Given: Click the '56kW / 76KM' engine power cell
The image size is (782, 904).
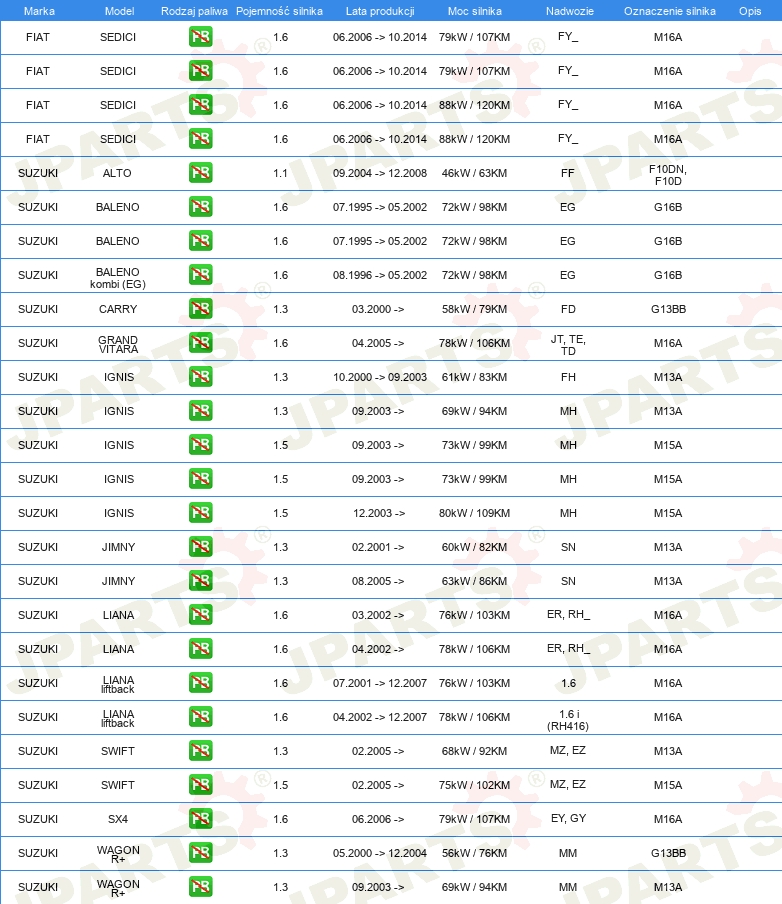Looking at the screenshot, I should pos(474,853).
